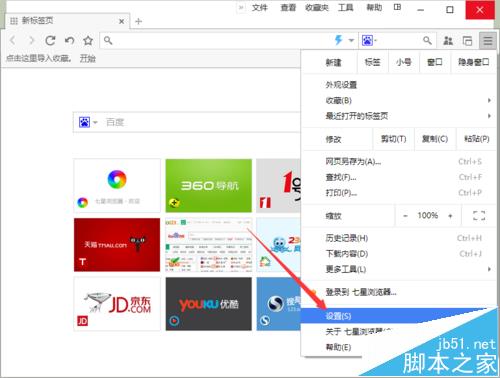Screen dimensions: 500x378
Task: Expand 最近打开的标签页 submenu
Action: (x=398, y=116)
